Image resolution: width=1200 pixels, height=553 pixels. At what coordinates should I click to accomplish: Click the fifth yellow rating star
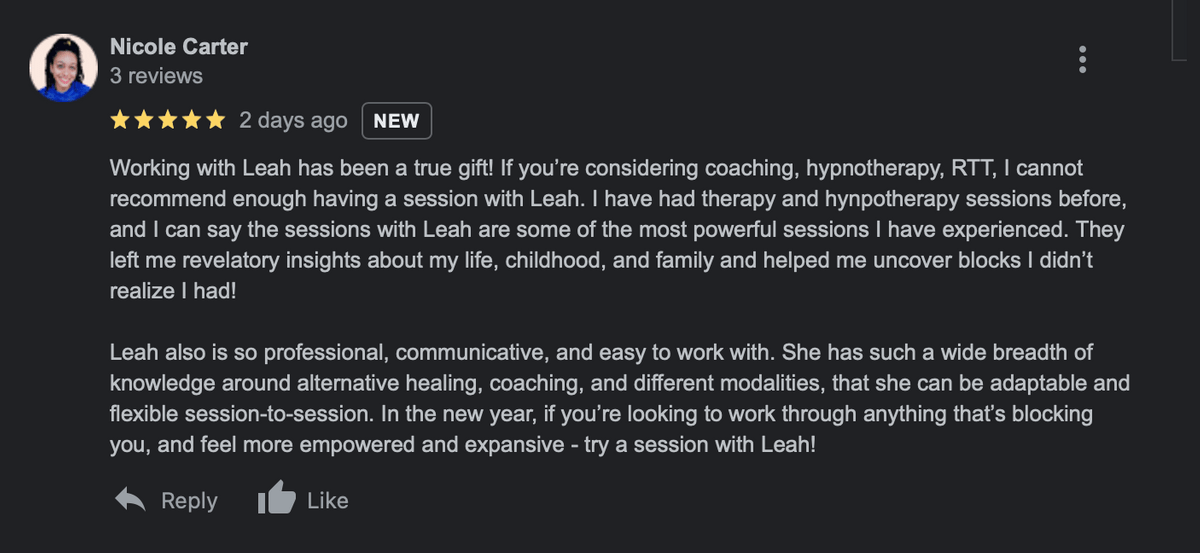click(216, 121)
